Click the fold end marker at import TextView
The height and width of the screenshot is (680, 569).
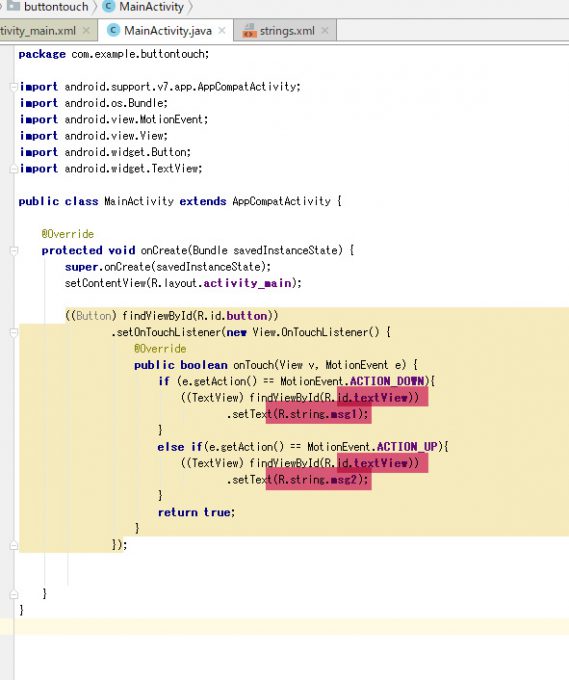(x=13, y=169)
